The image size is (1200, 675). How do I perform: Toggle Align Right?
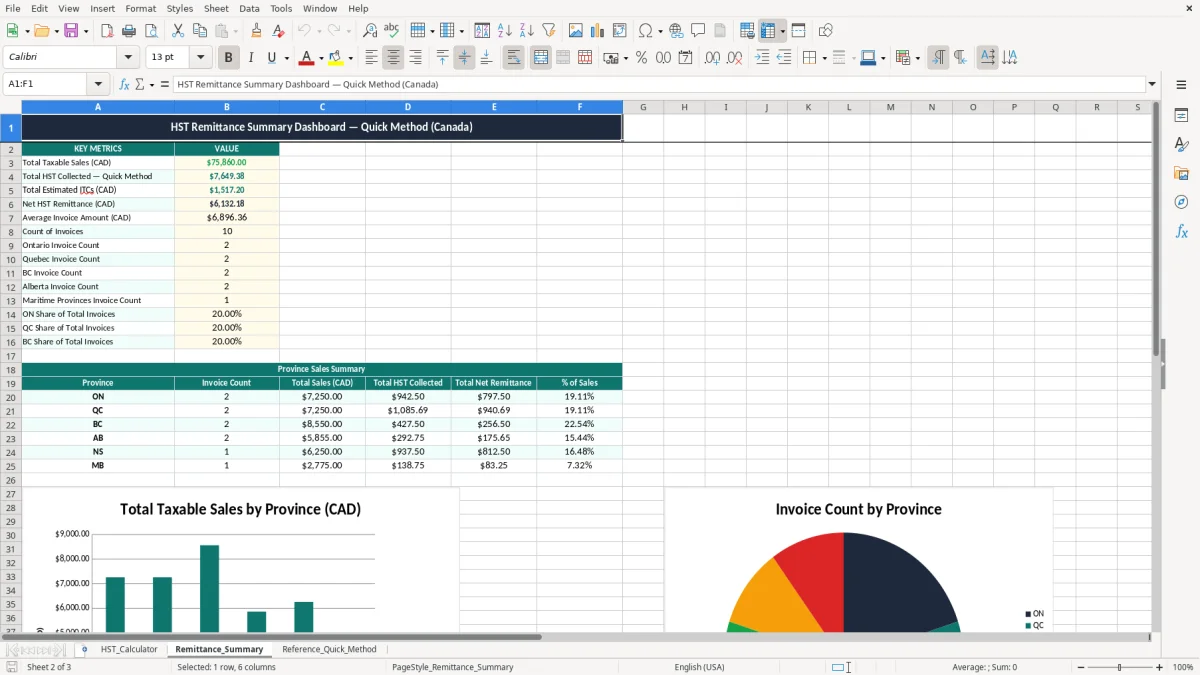point(415,58)
